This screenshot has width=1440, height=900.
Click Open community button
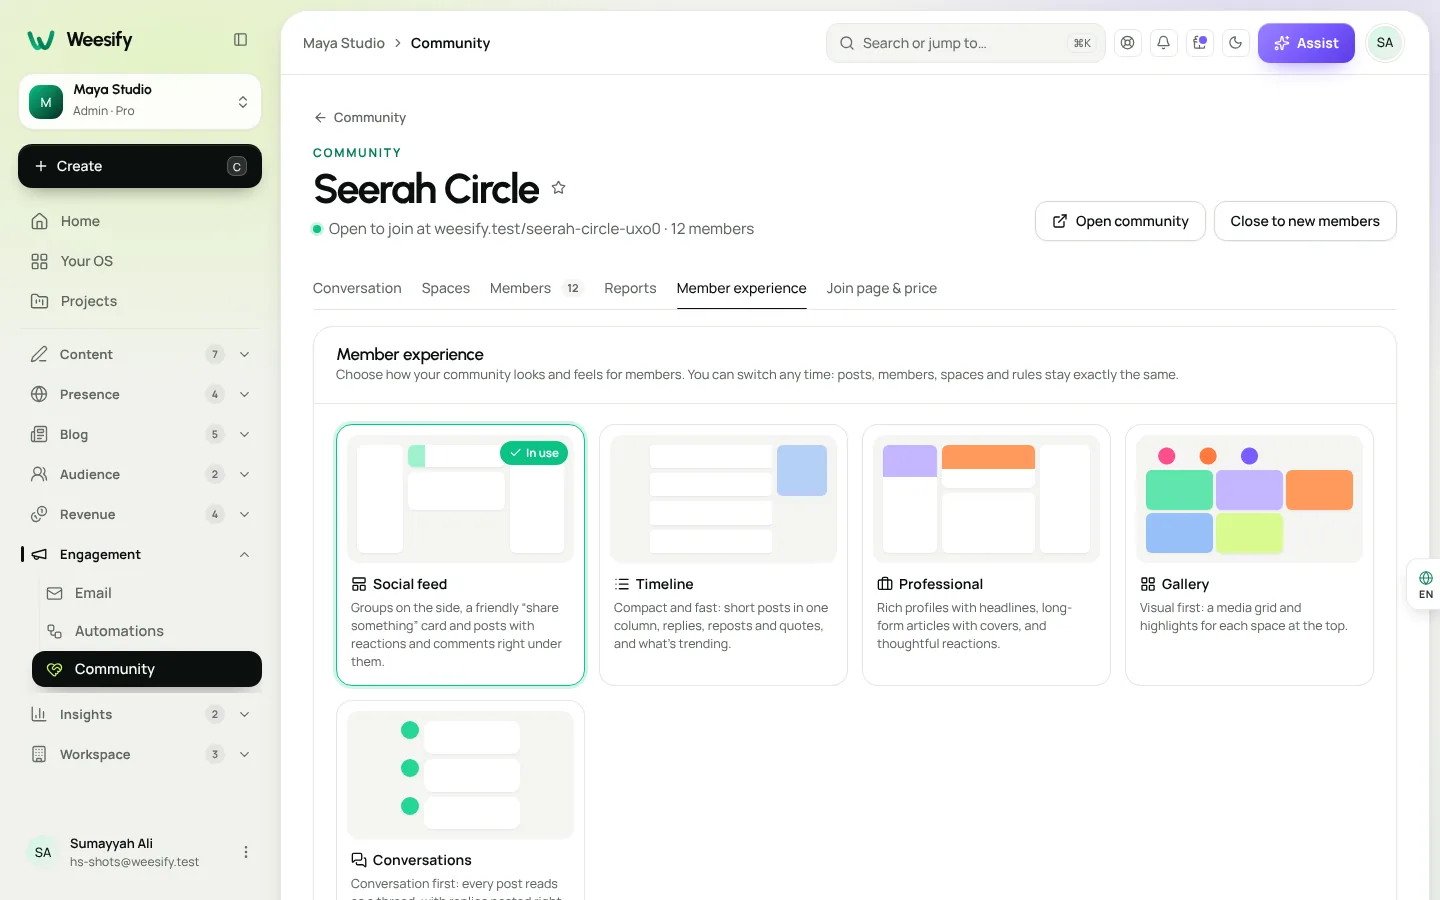(x=1120, y=221)
